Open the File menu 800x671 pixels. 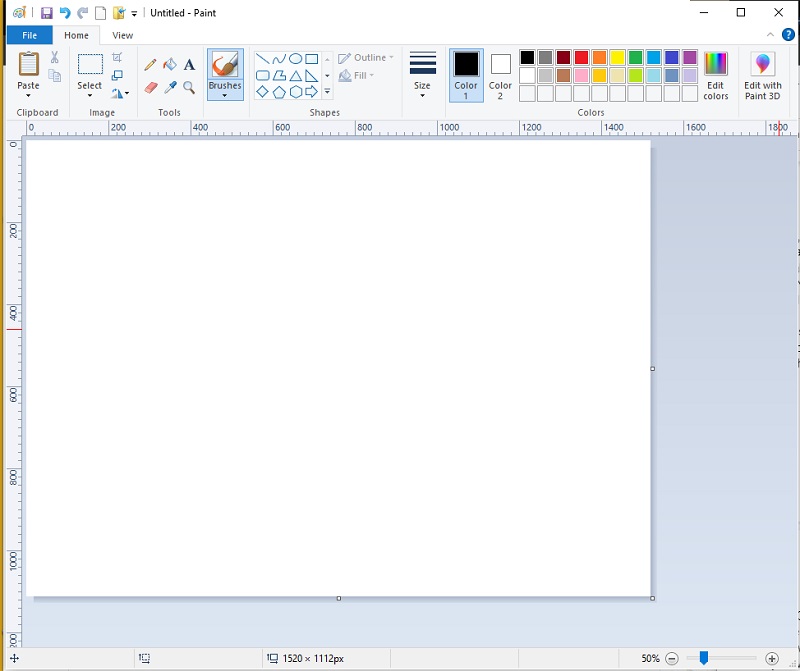coord(29,34)
